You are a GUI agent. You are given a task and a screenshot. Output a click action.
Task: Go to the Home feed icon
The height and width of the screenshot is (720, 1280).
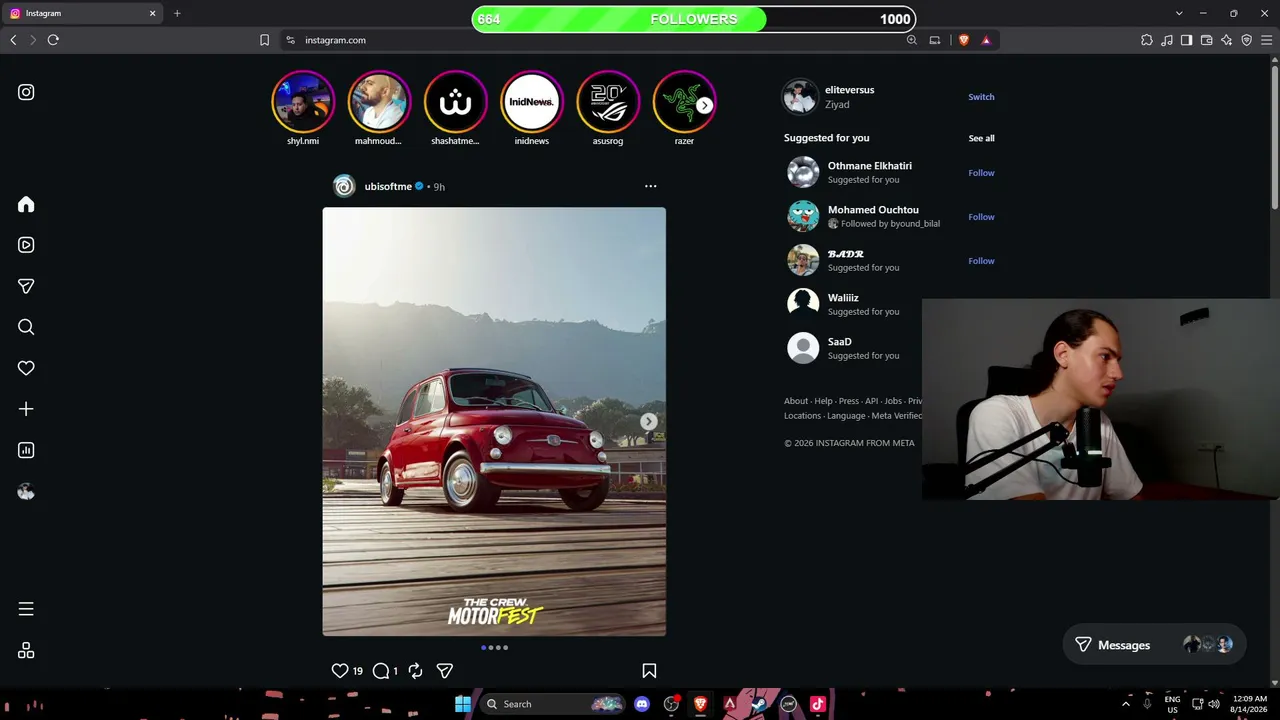pyautogui.click(x=26, y=204)
